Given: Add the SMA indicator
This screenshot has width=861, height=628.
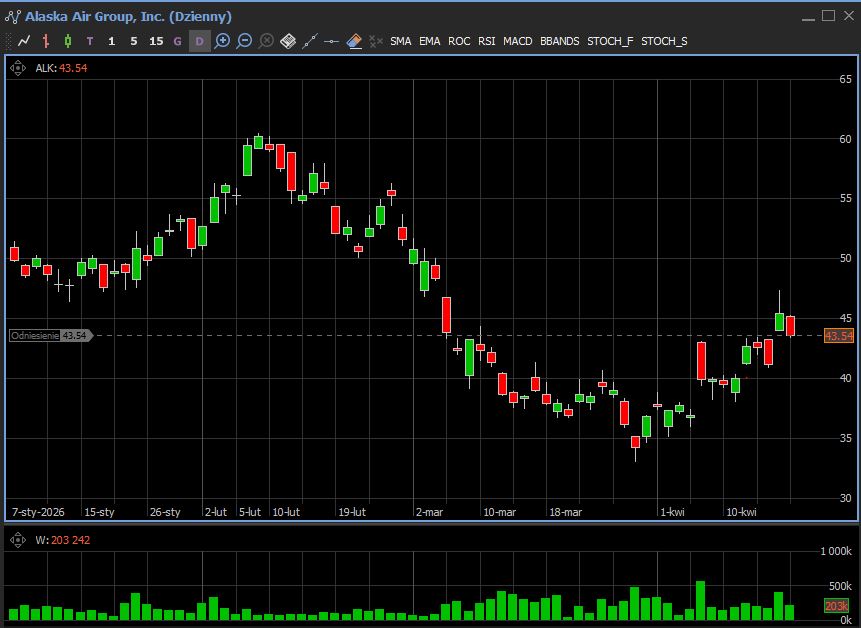Looking at the screenshot, I should coord(400,41).
